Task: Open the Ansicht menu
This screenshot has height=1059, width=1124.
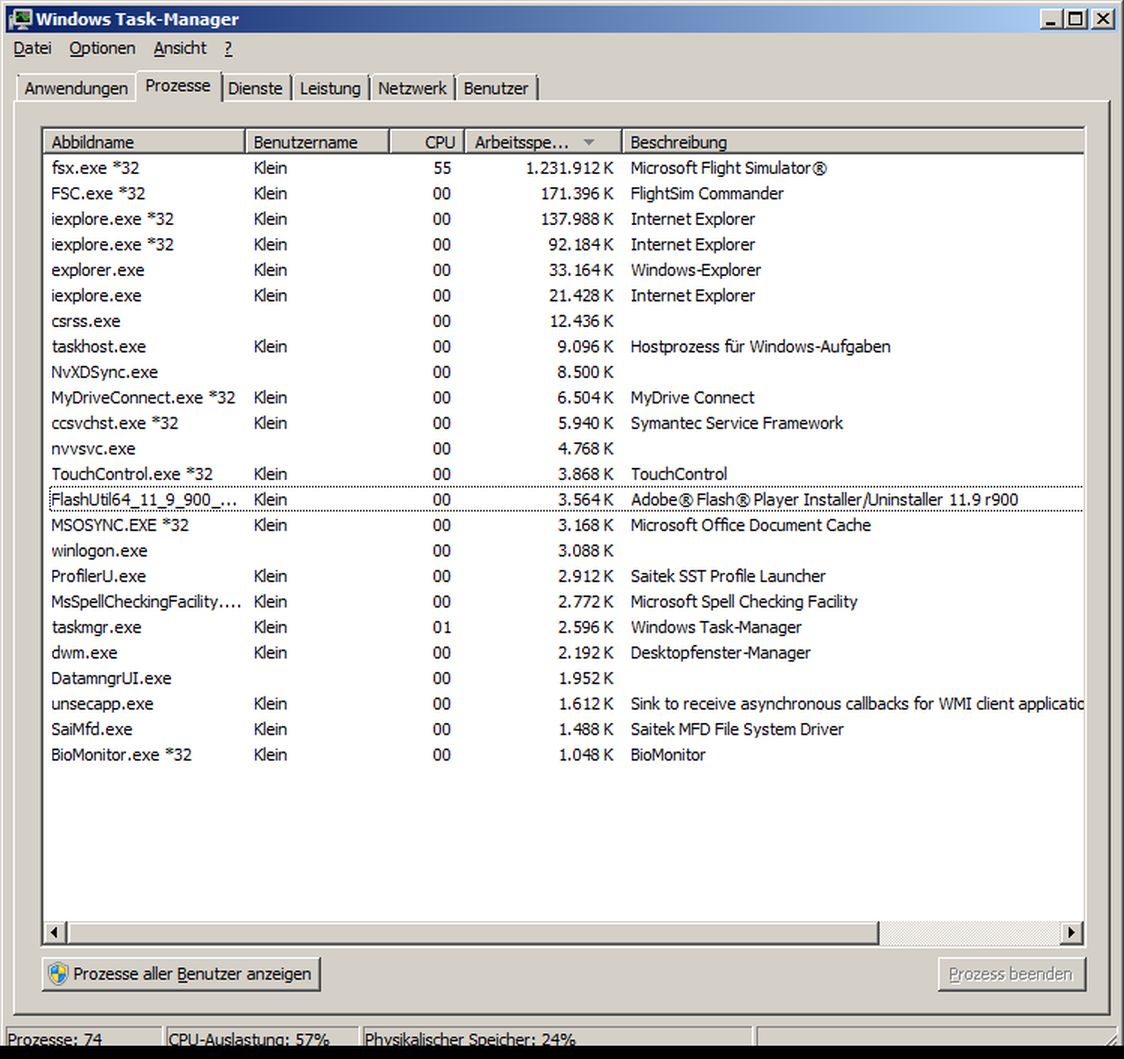Action: click(180, 48)
